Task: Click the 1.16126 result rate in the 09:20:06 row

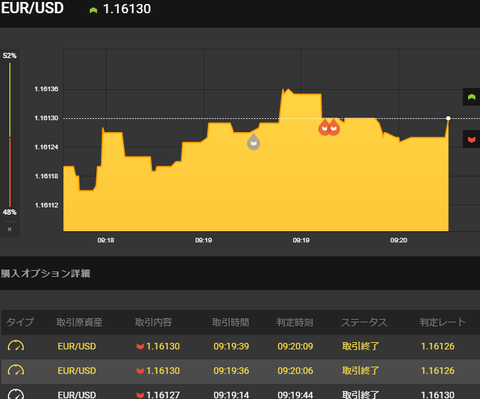Action: 438,371
